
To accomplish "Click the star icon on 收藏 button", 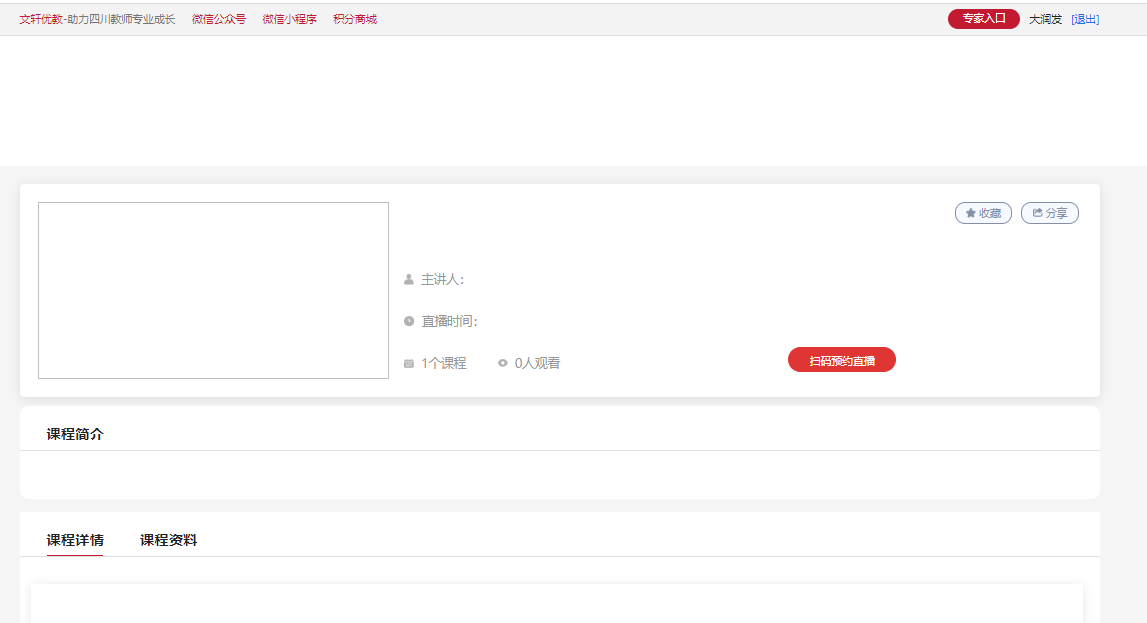I will coord(970,213).
